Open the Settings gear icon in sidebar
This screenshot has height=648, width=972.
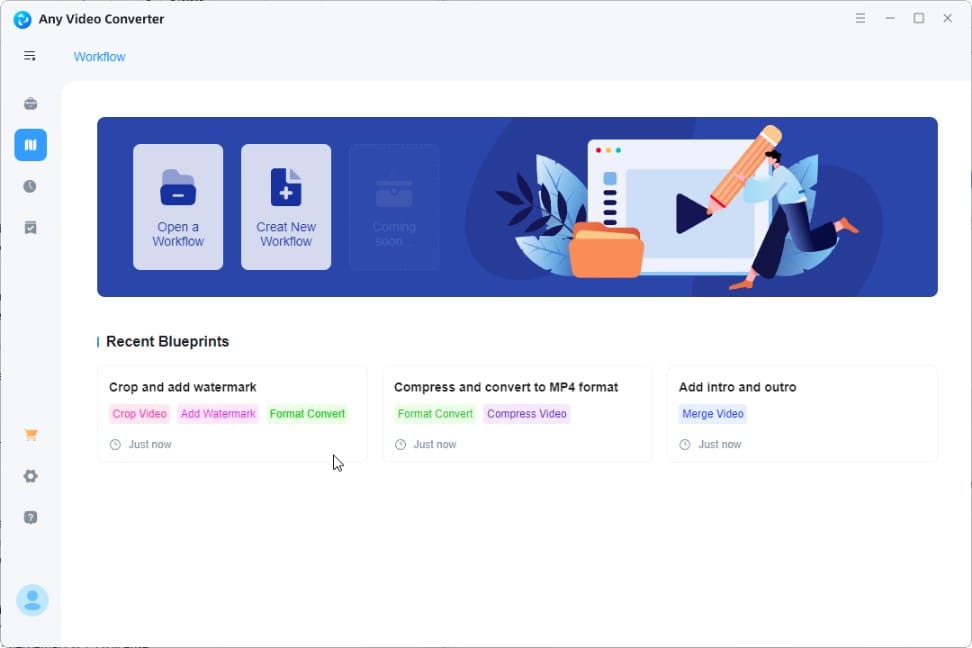[x=30, y=476]
